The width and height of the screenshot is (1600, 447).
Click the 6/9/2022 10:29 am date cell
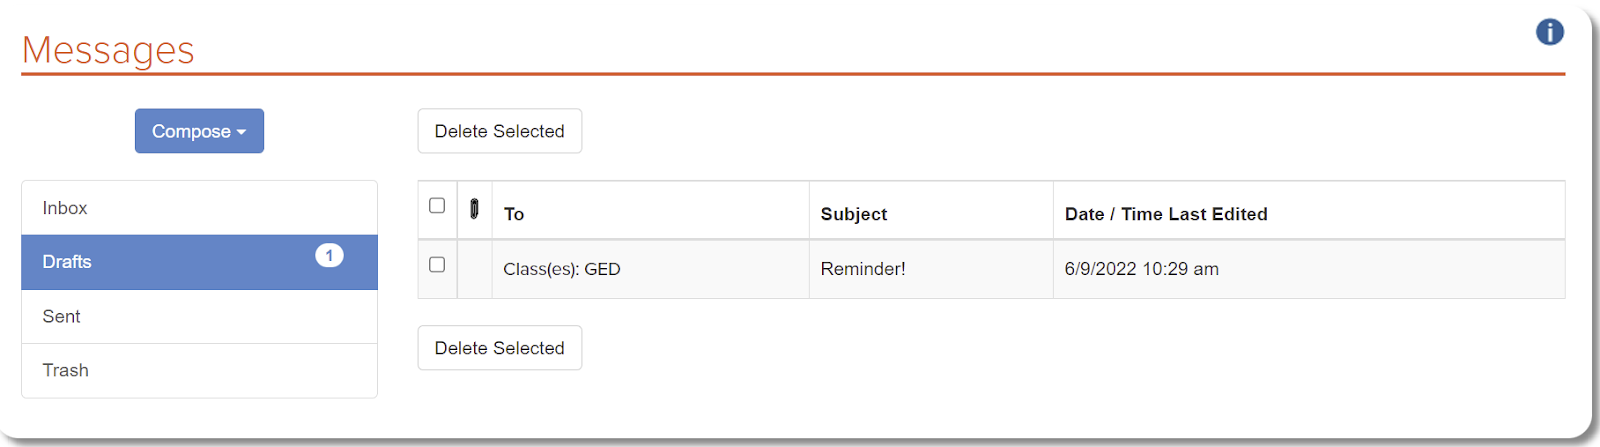click(x=1308, y=269)
